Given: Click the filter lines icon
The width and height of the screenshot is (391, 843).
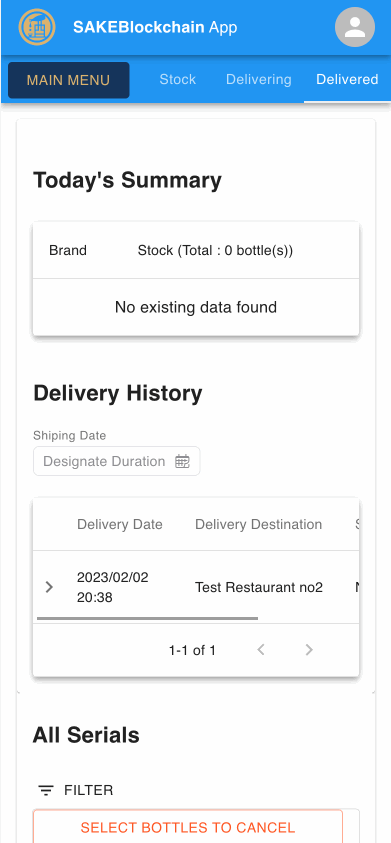Looking at the screenshot, I should pyautogui.click(x=46, y=790).
